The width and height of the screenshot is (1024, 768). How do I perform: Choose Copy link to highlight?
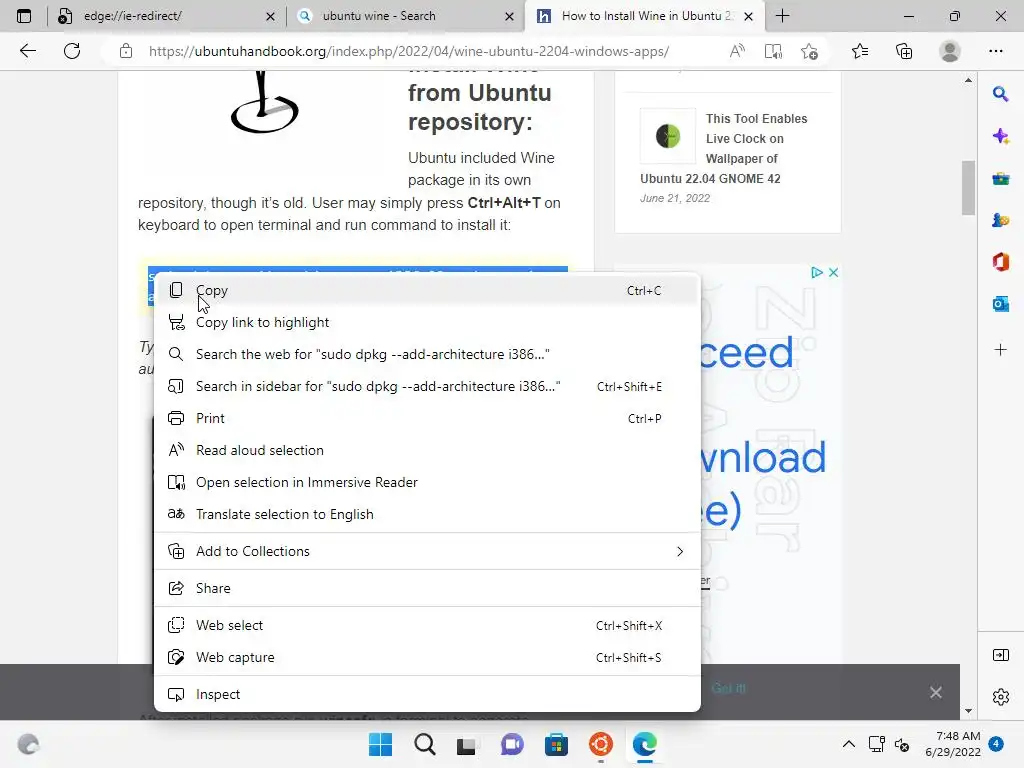coord(427,323)
